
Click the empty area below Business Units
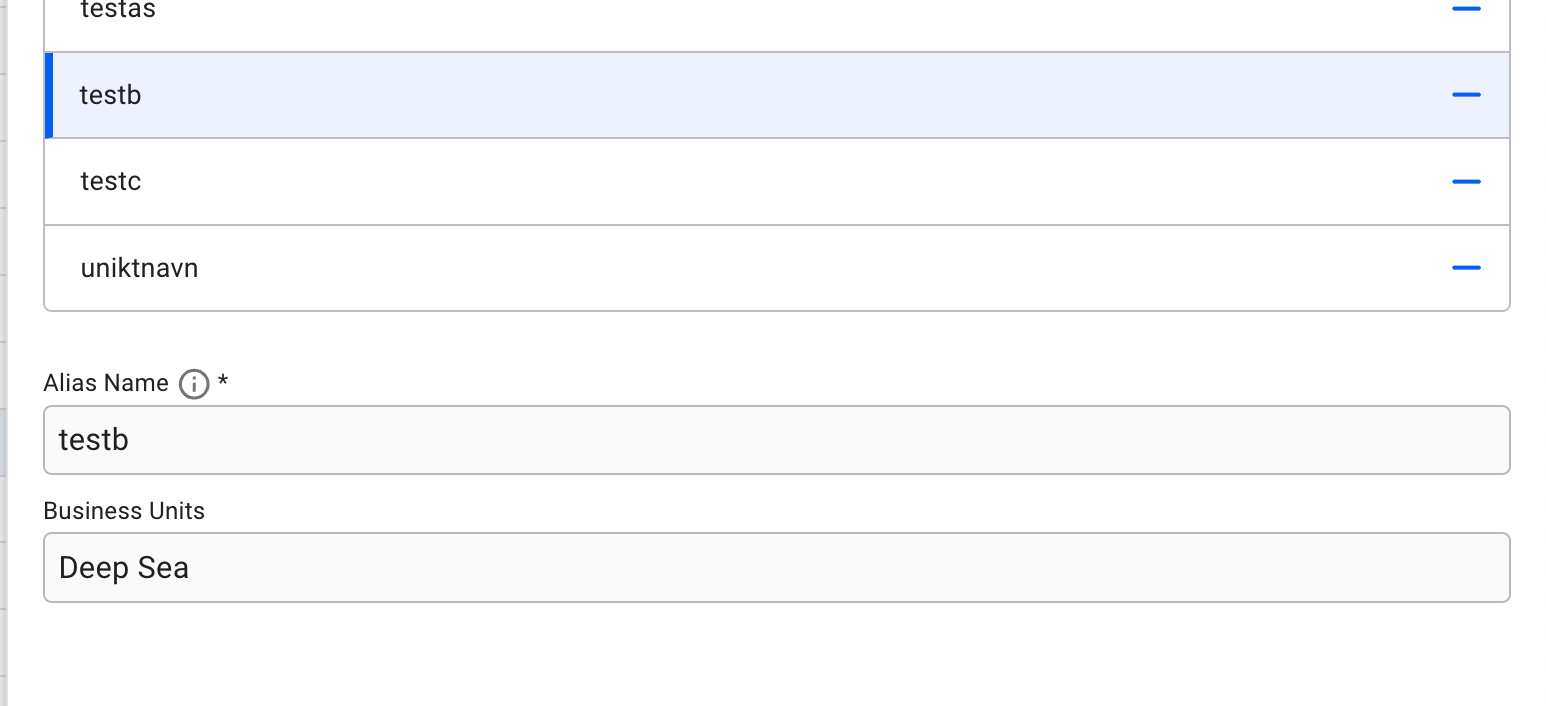pos(776,655)
